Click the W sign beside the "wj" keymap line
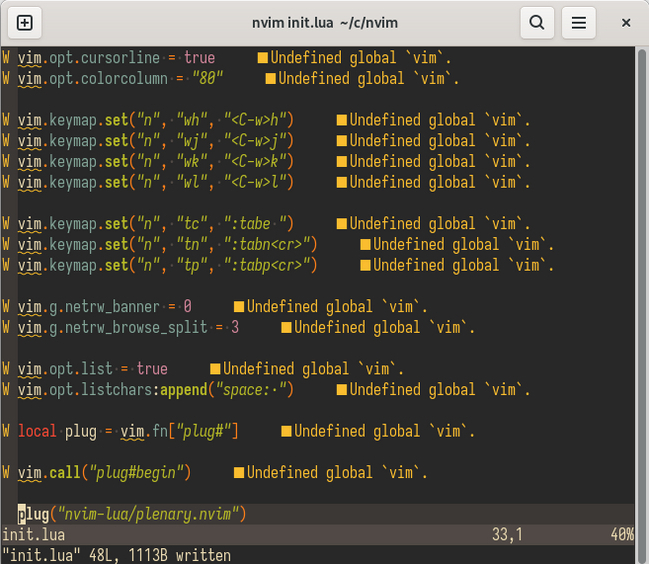Image resolution: width=649 pixels, height=564 pixels. 6,141
